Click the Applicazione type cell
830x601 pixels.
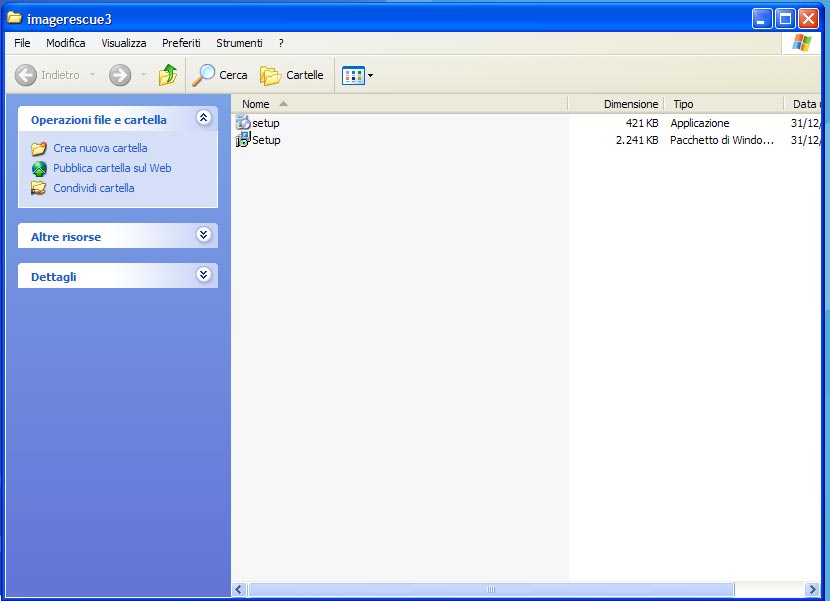700,123
